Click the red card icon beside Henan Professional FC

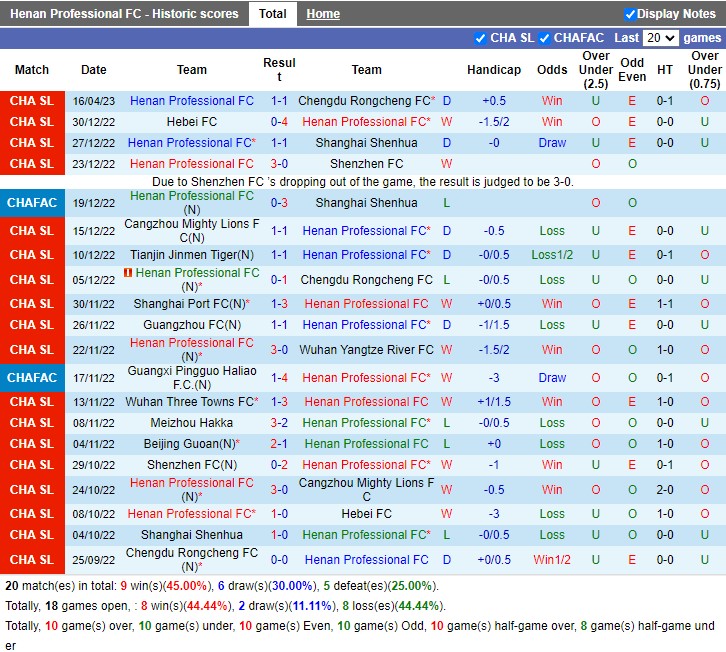(128, 273)
